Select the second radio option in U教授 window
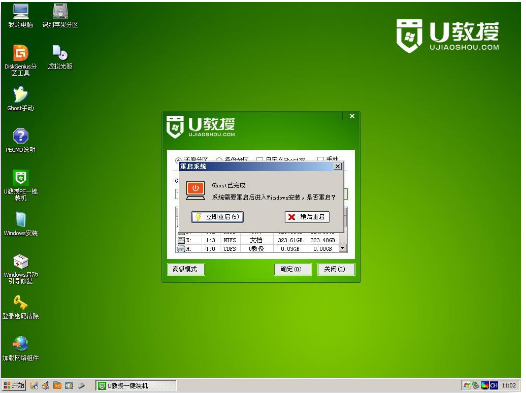The height and width of the screenshot is (393, 526). click(x=219, y=159)
